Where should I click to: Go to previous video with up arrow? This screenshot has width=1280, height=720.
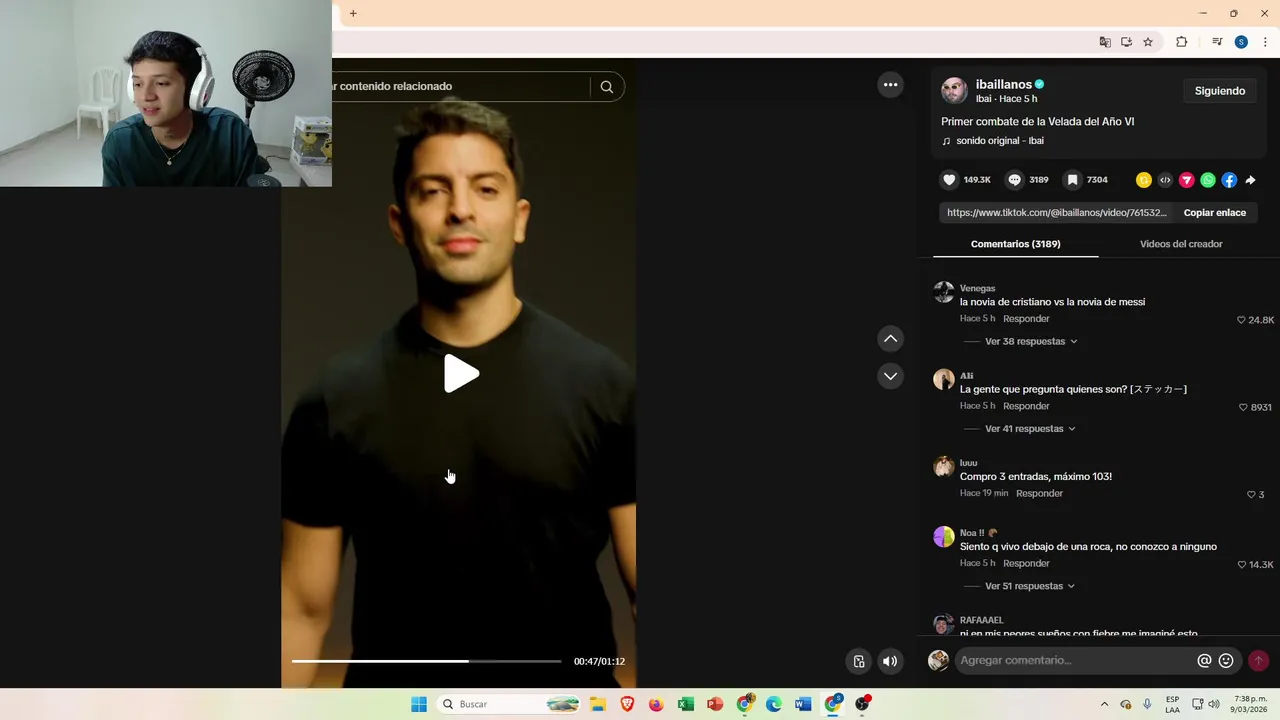click(x=890, y=339)
